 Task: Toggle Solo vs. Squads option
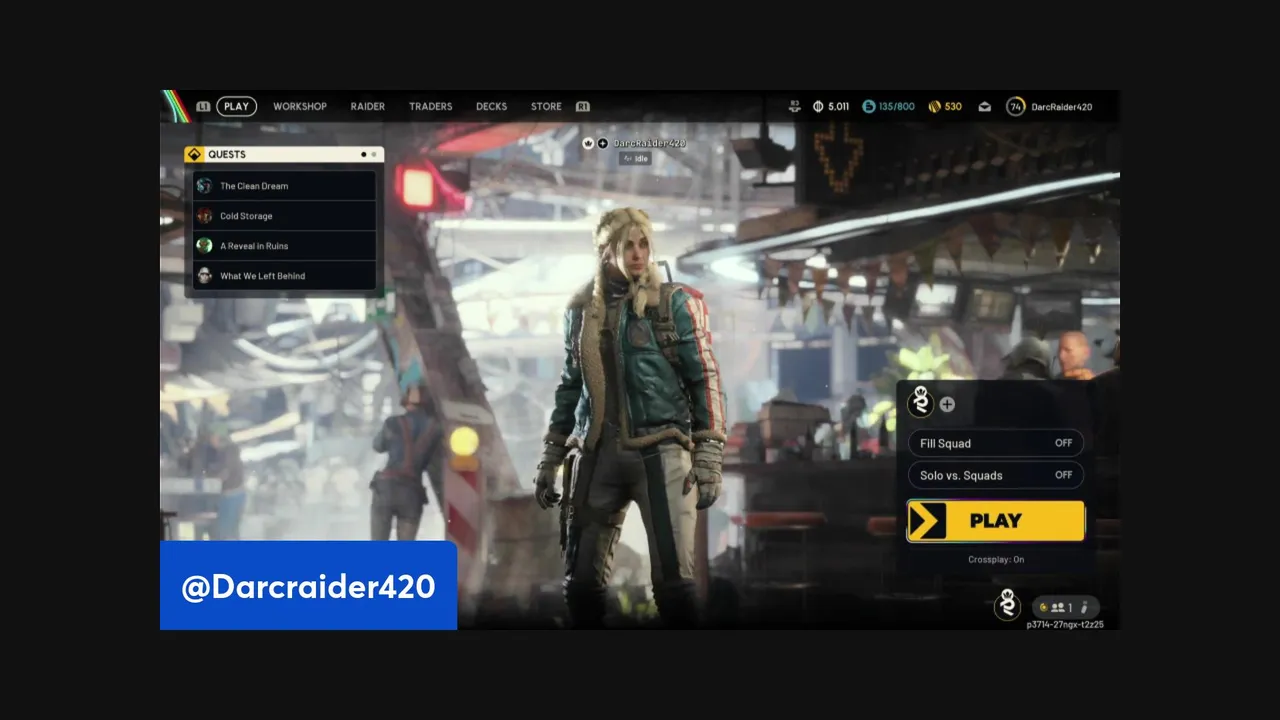click(x=995, y=475)
